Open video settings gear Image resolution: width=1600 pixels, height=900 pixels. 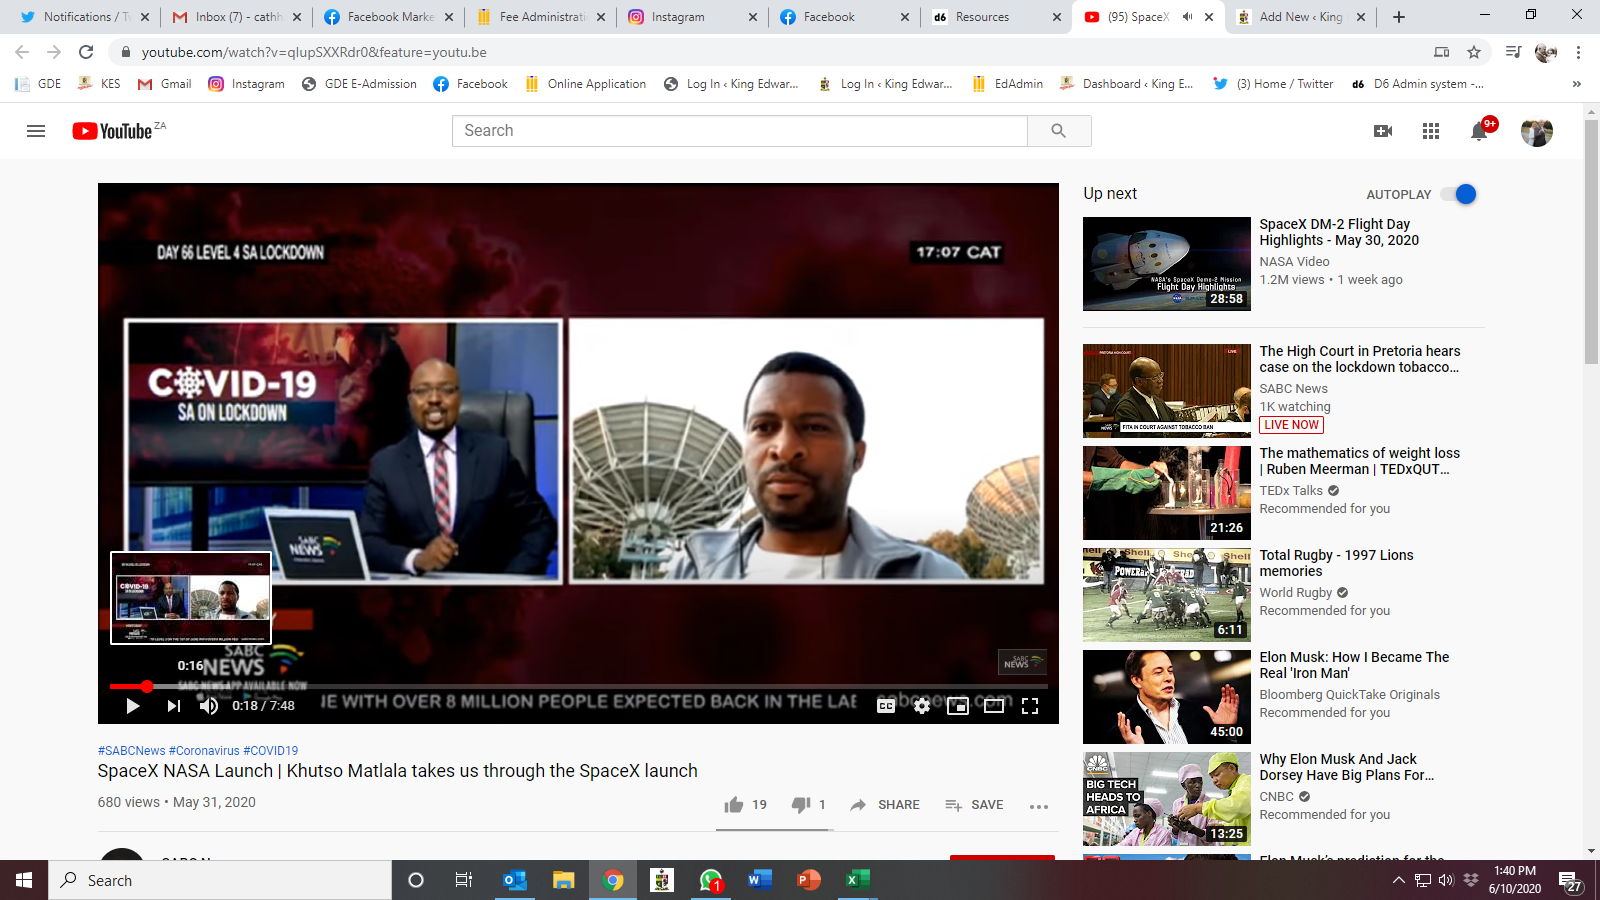tap(922, 706)
